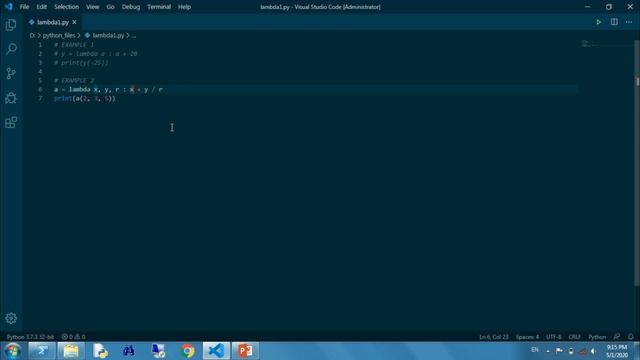Viewport: 640px width, 360px height.
Task: Open Python icon in taskbar
Action: 100,351
